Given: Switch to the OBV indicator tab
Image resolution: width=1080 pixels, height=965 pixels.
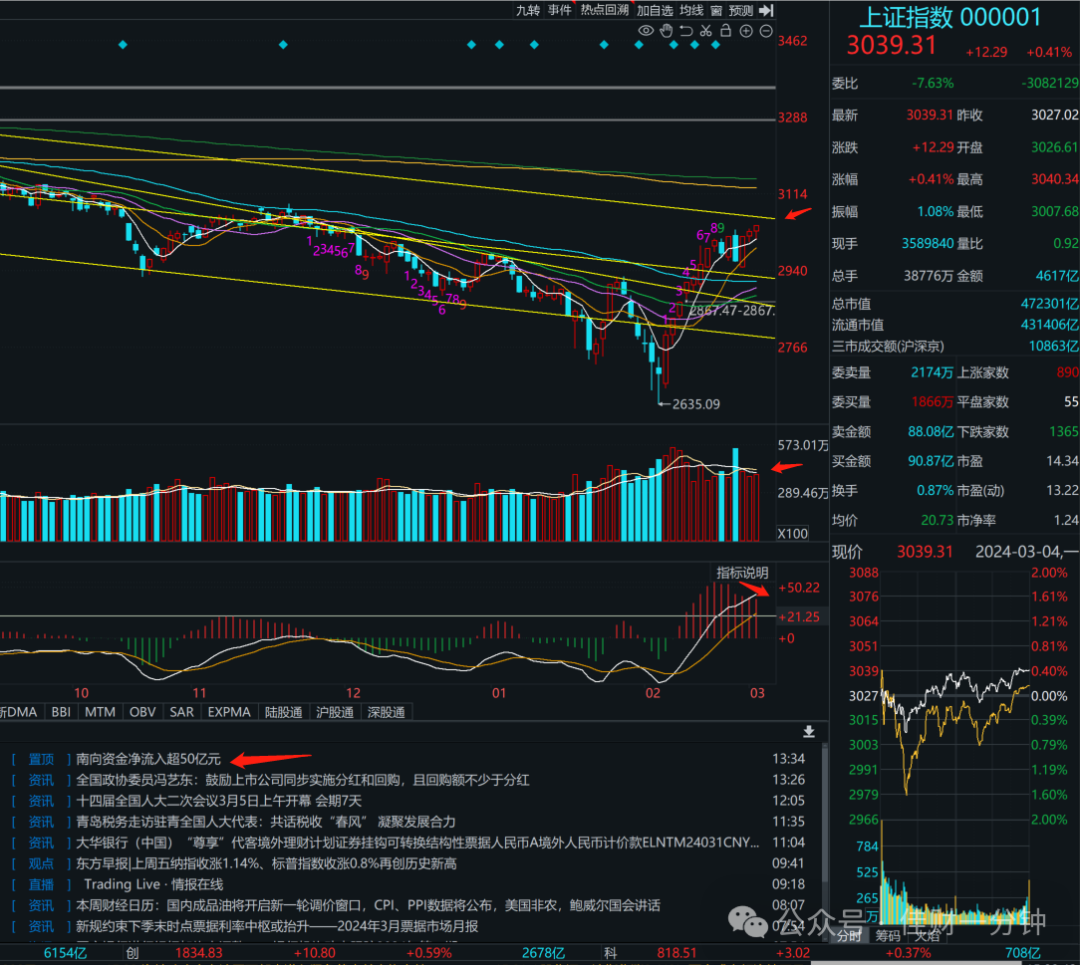Looking at the screenshot, I should coord(143,712).
